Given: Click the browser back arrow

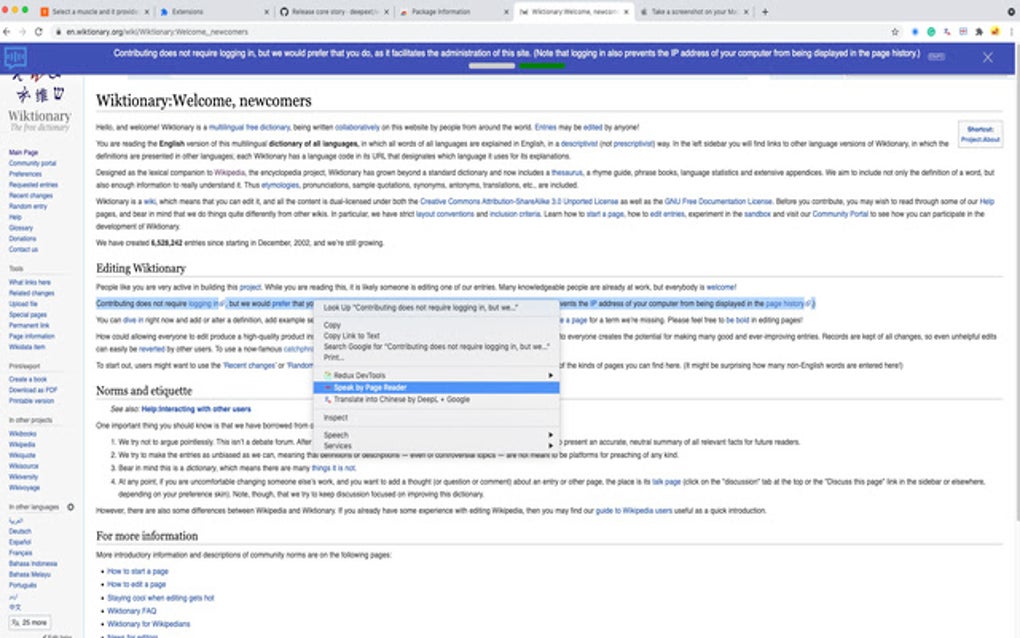Looking at the screenshot, I should coord(7,31).
